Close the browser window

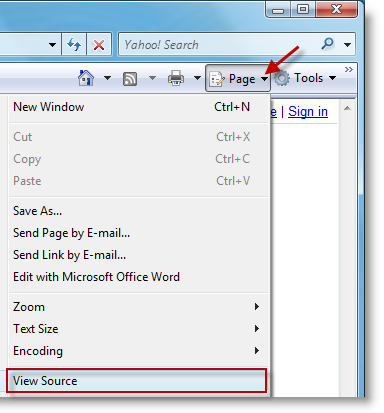coord(336,9)
